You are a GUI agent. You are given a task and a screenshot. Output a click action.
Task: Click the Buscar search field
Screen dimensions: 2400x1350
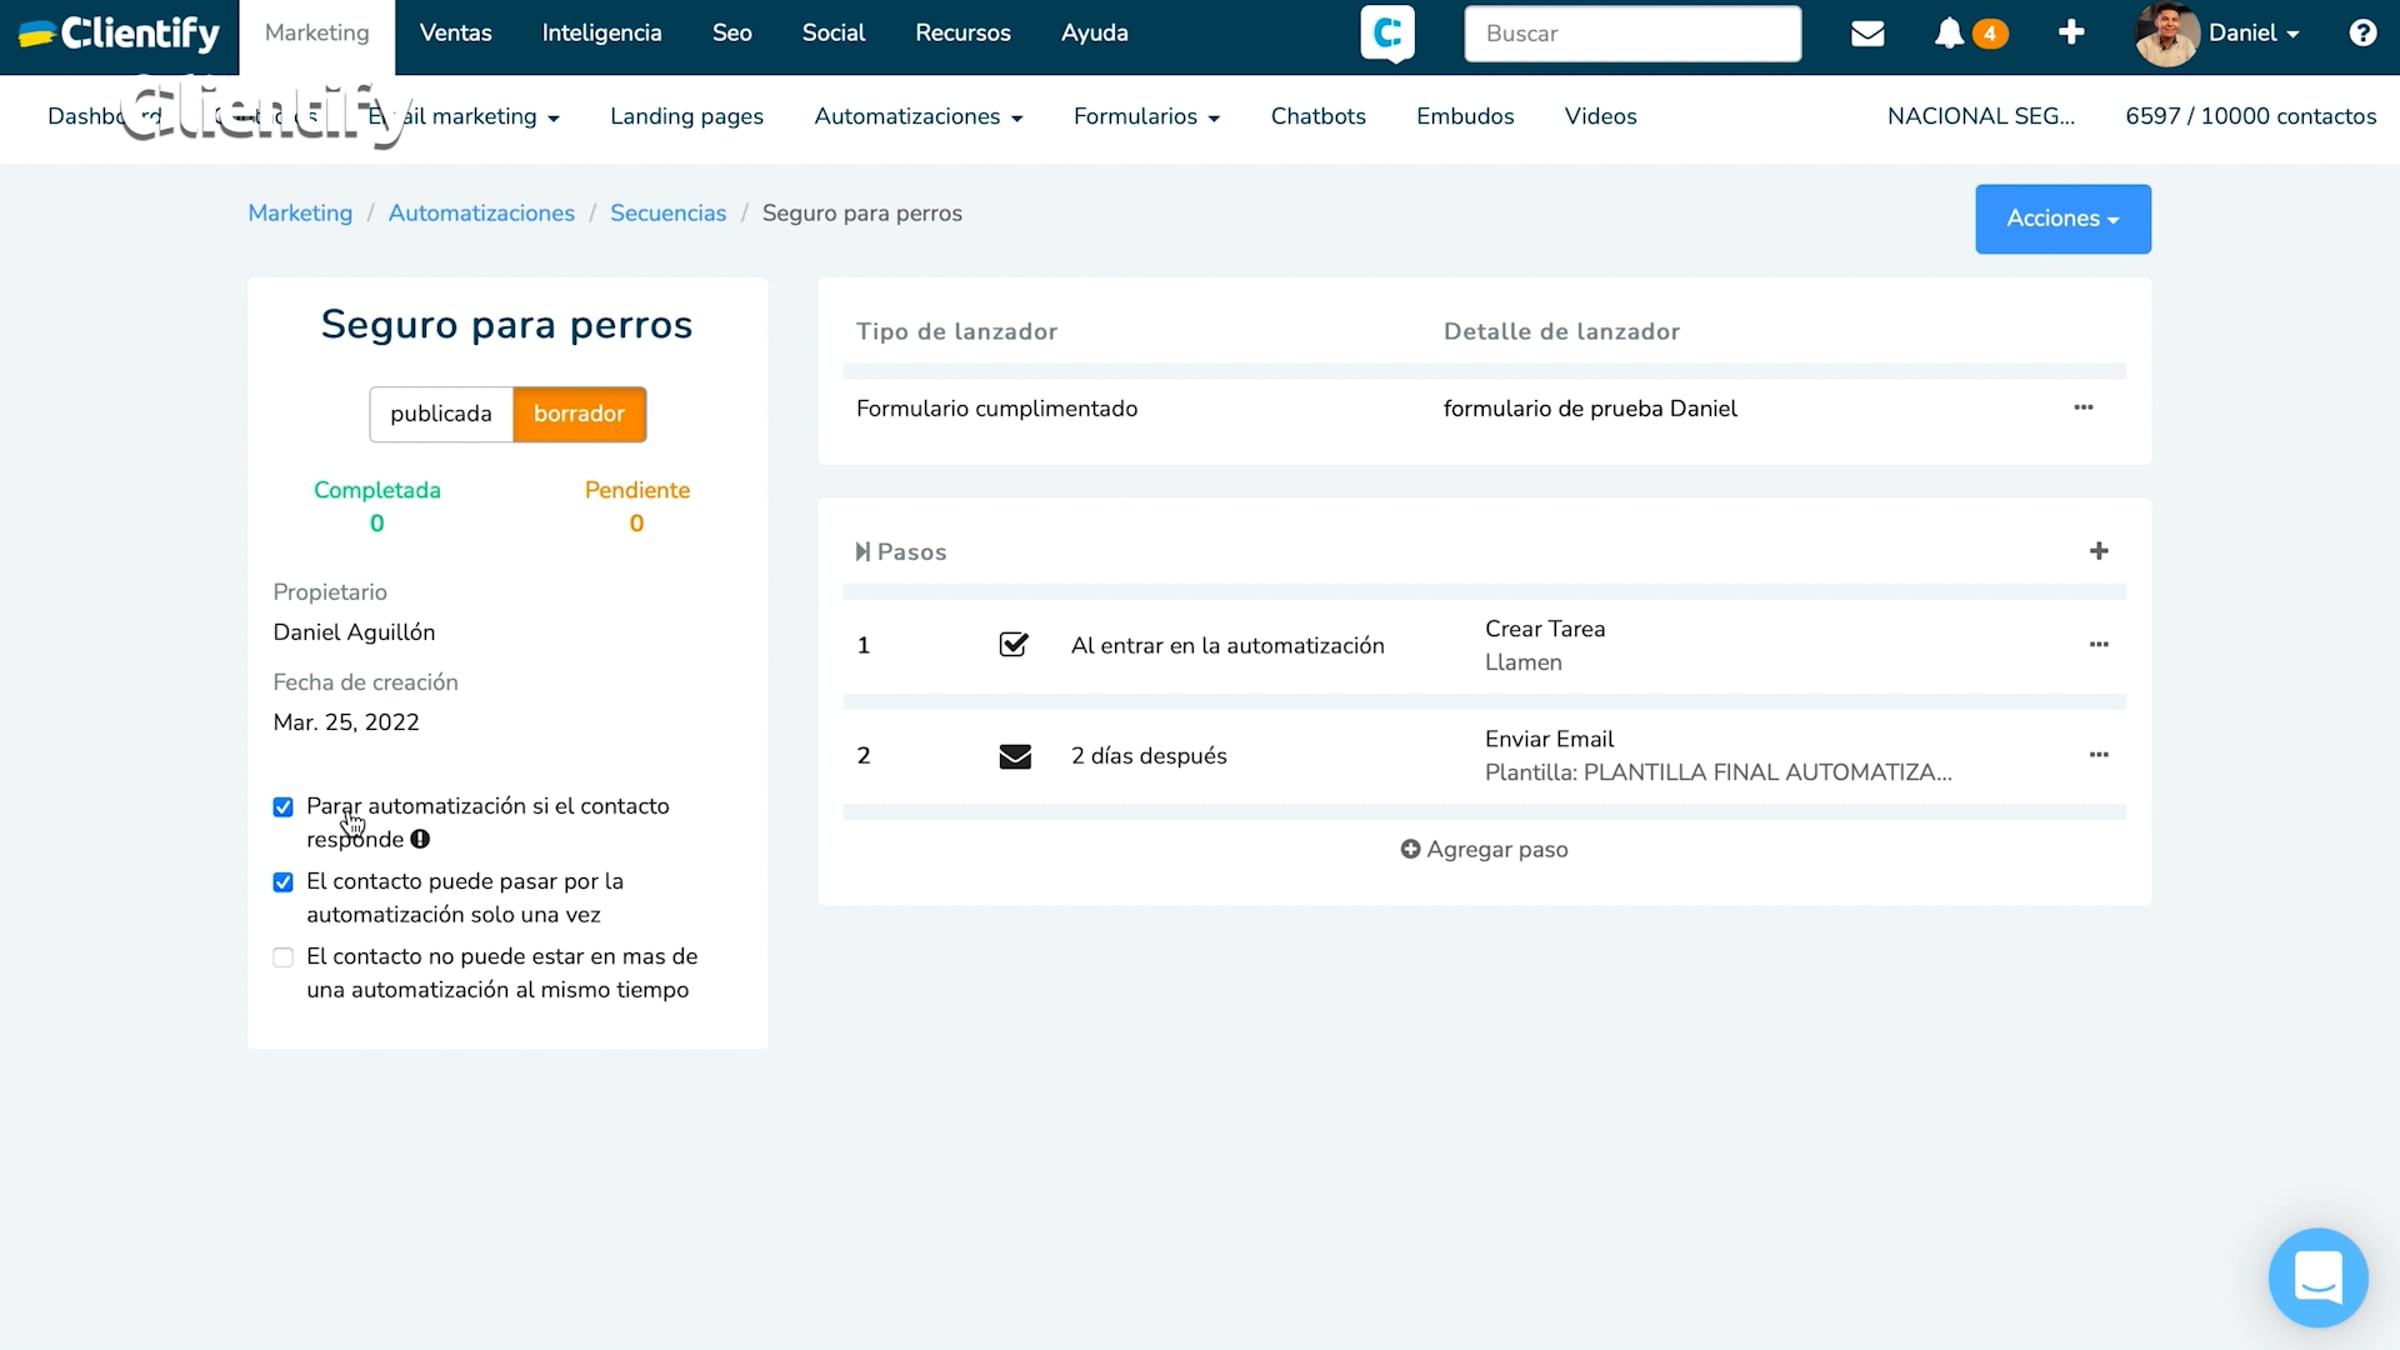coord(1632,34)
